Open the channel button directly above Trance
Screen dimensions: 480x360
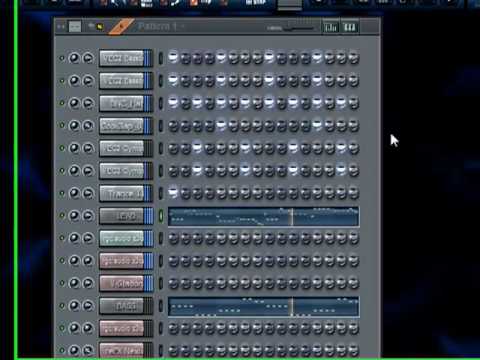click(122, 171)
